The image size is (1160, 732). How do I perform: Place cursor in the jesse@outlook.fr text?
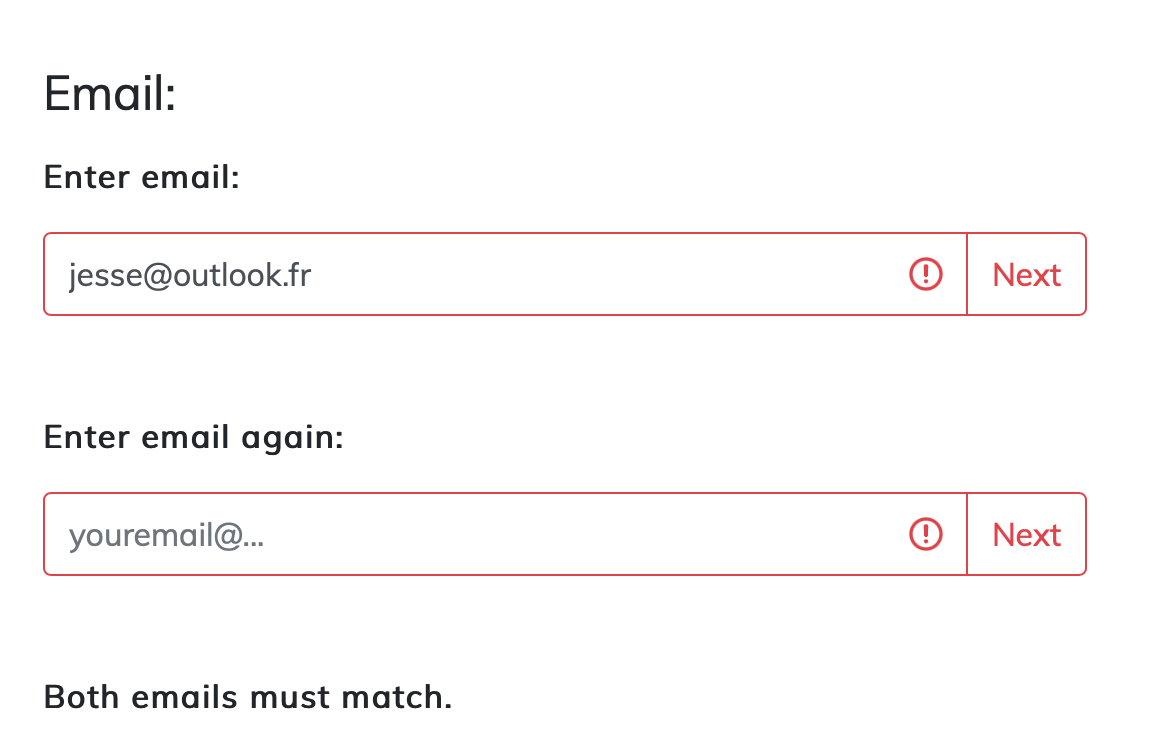tap(190, 275)
